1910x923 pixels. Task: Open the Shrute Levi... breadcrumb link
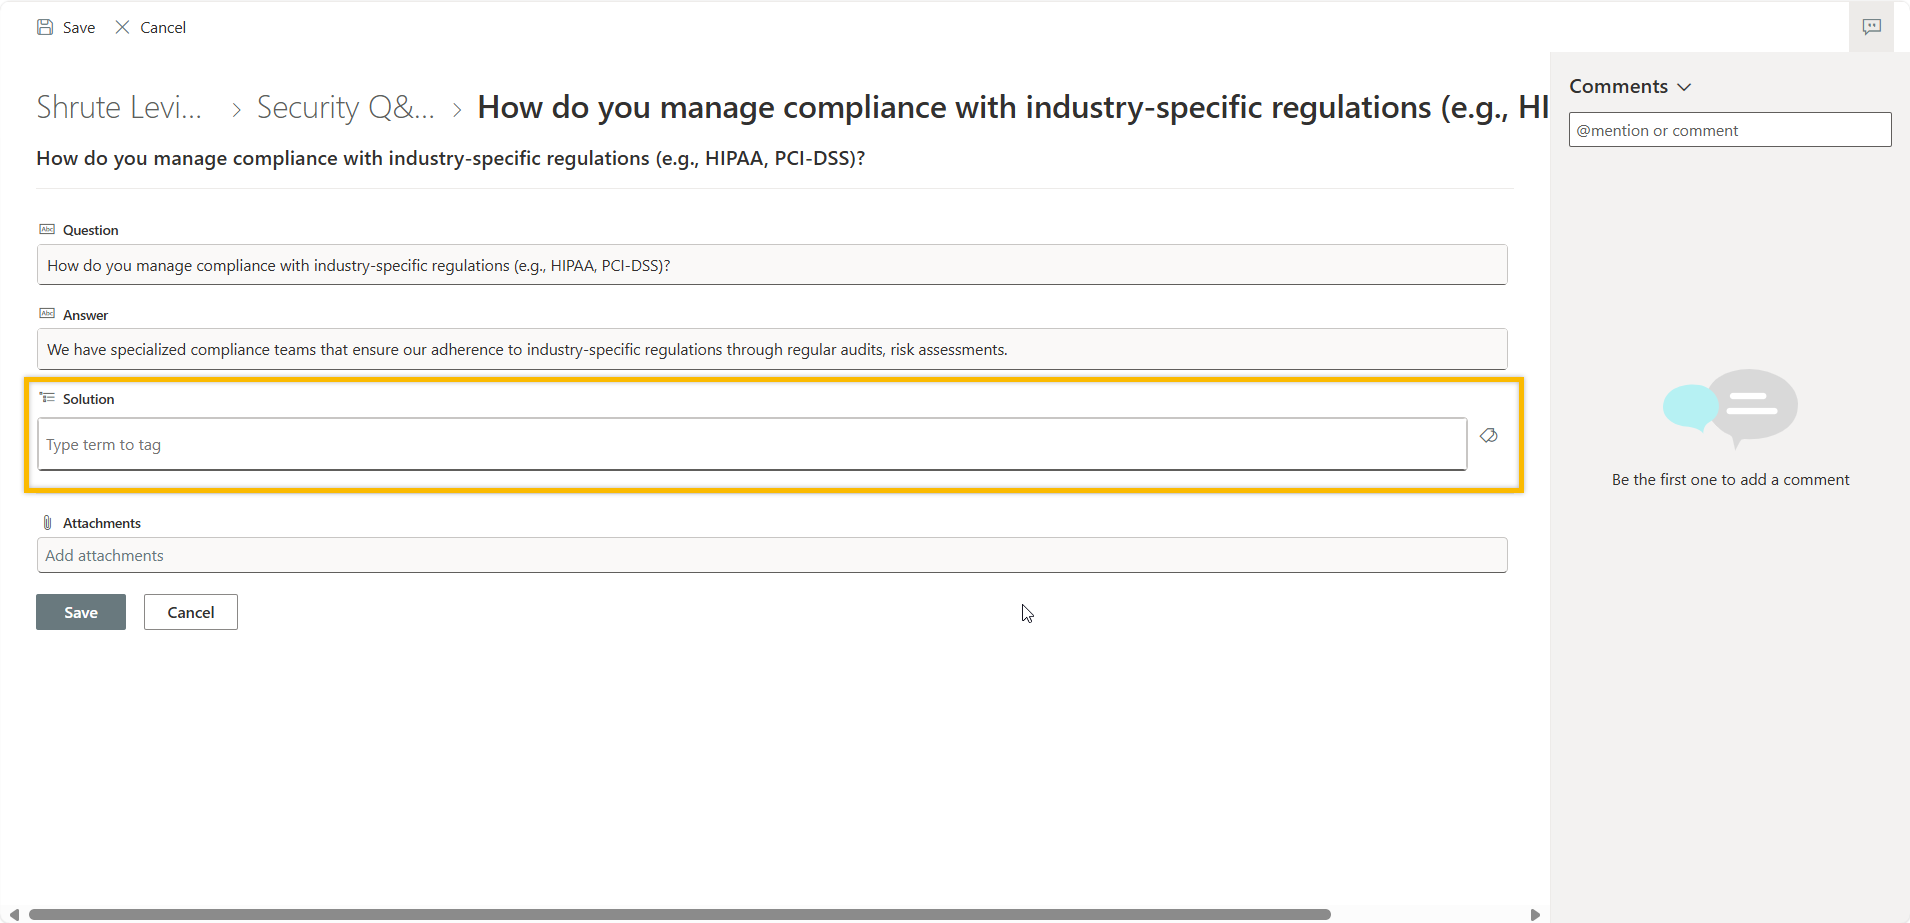coord(119,108)
